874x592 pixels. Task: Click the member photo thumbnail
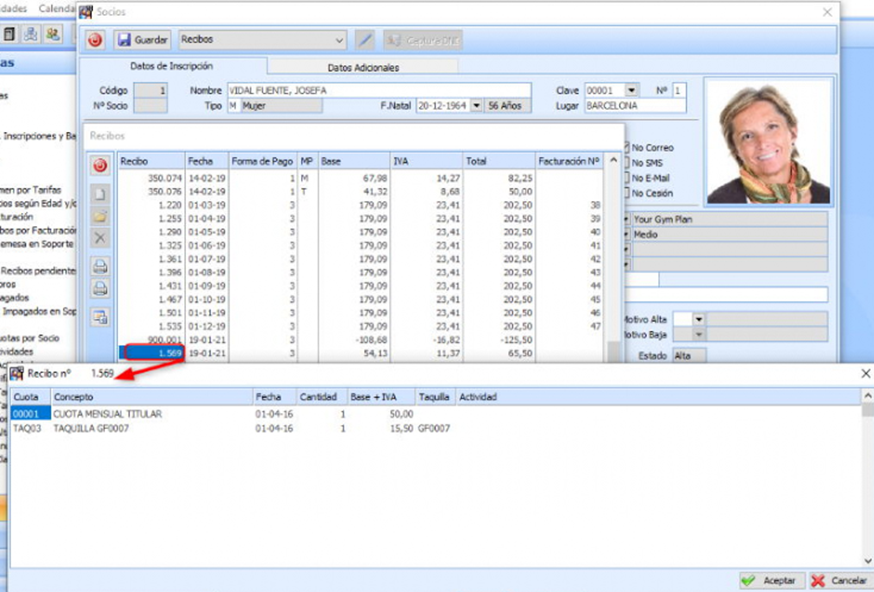(x=767, y=141)
